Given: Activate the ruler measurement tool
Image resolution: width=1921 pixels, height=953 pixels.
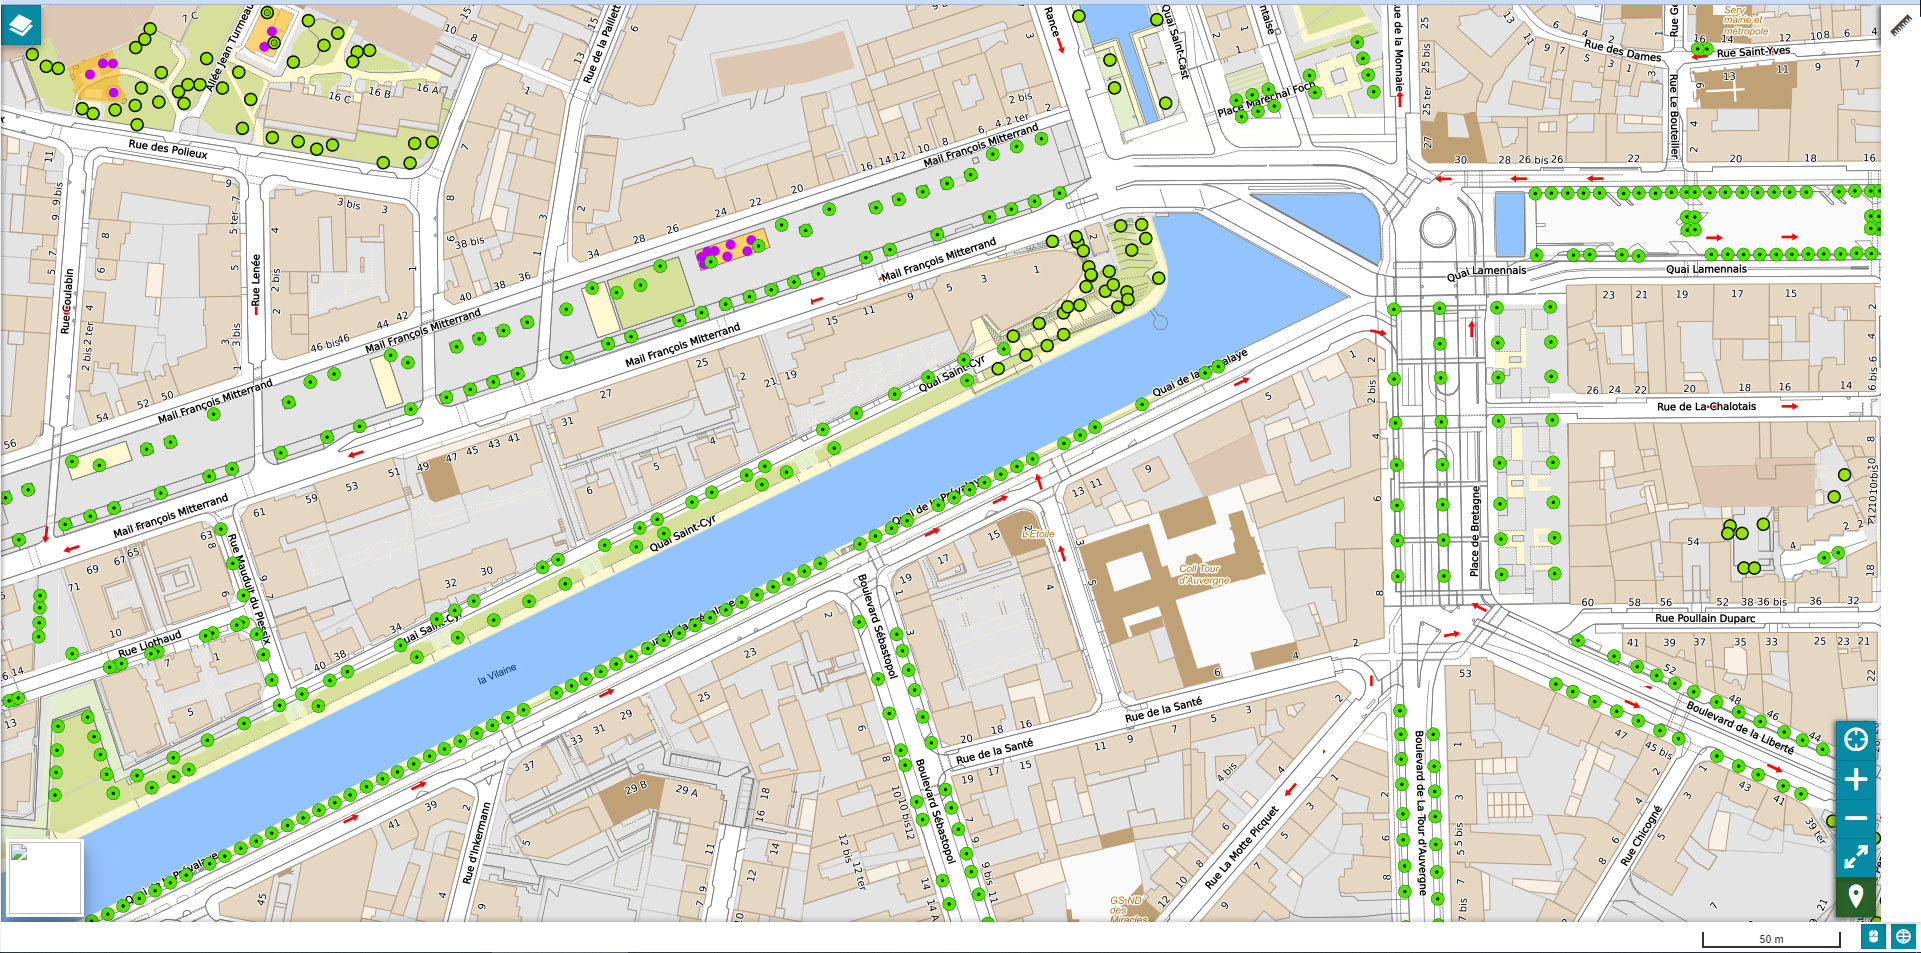Looking at the screenshot, I should click(1900, 25).
